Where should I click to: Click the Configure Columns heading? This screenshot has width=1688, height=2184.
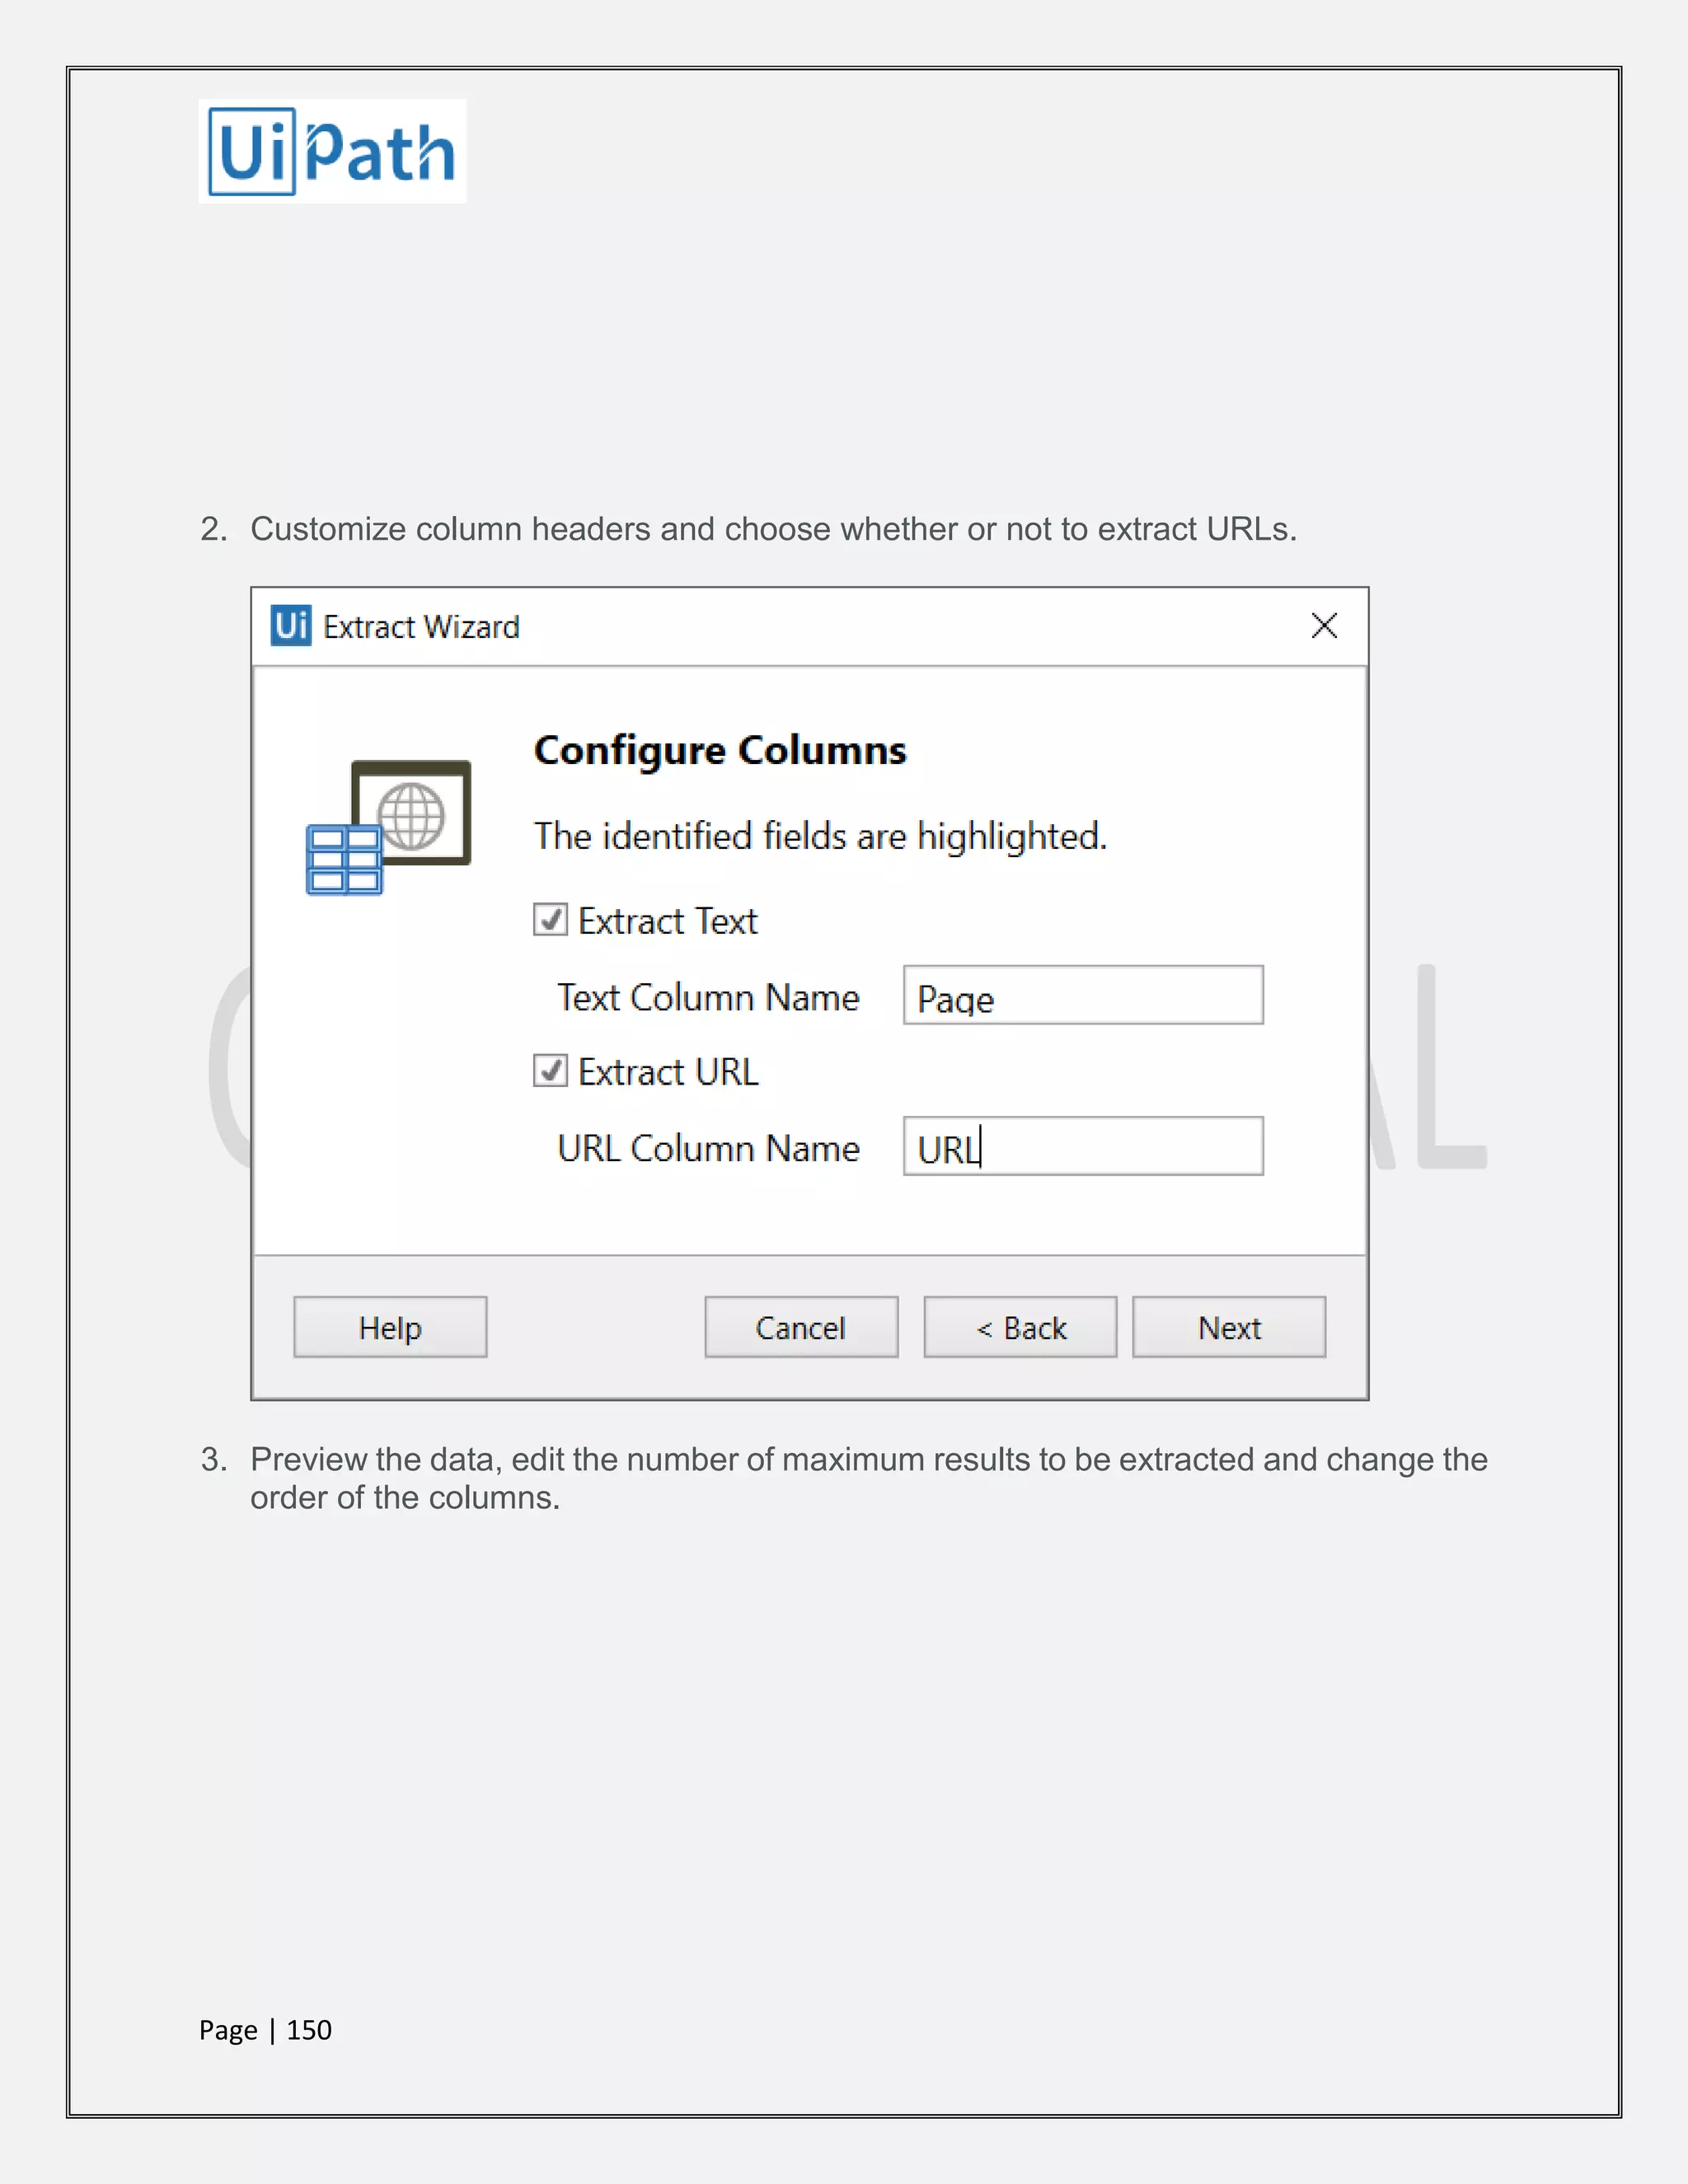click(720, 750)
